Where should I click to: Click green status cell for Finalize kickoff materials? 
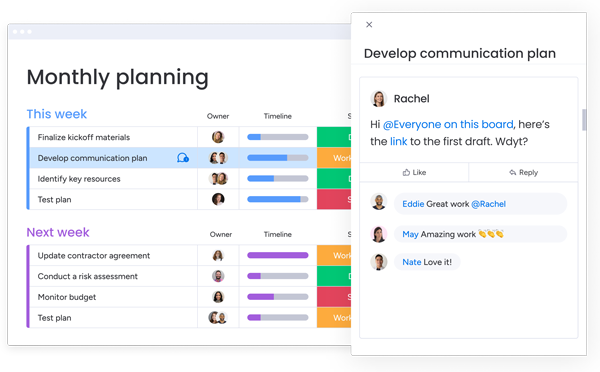(334, 137)
